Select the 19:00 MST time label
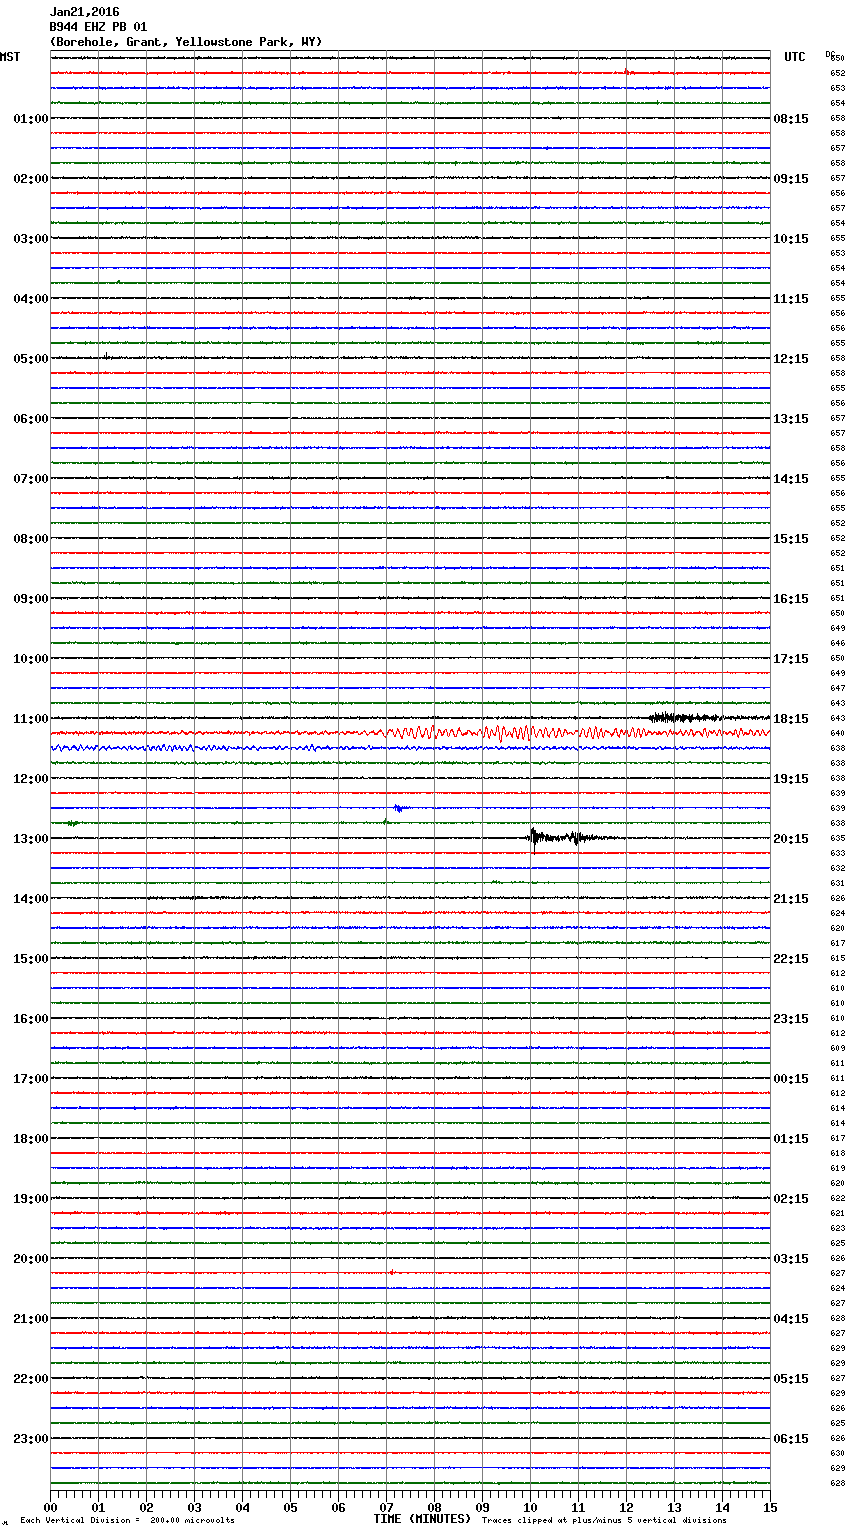The height and width of the screenshot is (1534, 850). [x=31, y=1199]
